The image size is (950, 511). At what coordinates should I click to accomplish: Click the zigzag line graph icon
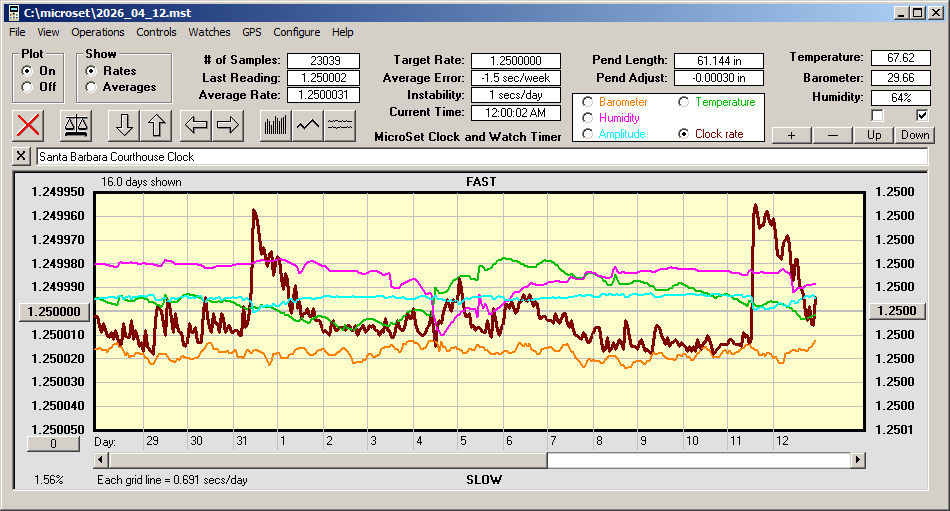(308, 125)
